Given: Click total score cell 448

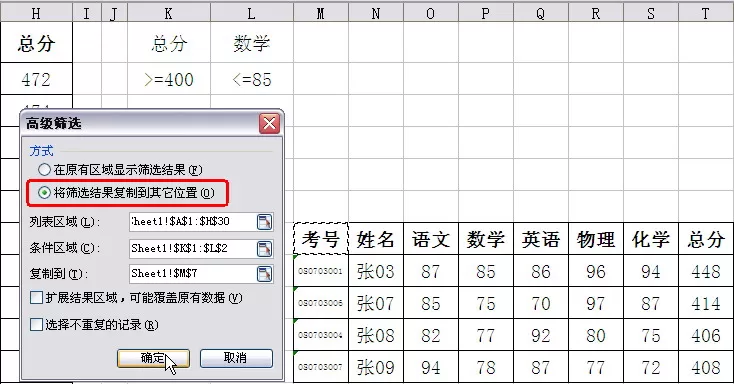Looking at the screenshot, I should click(706, 271).
